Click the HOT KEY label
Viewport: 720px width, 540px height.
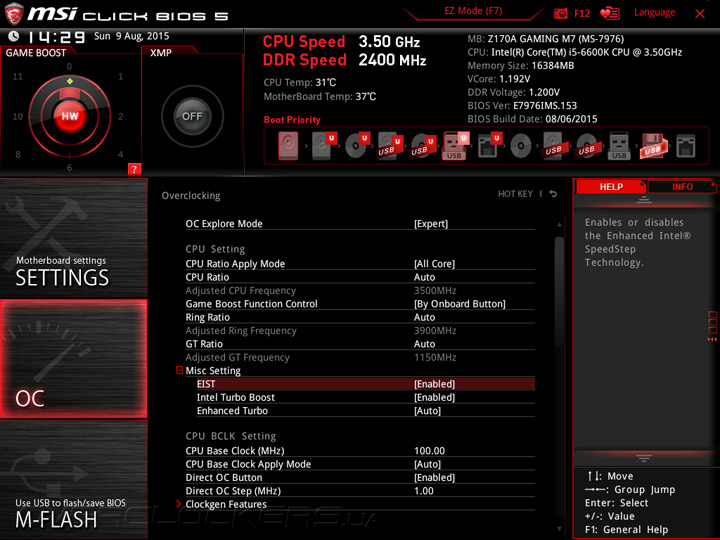(515, 194)
